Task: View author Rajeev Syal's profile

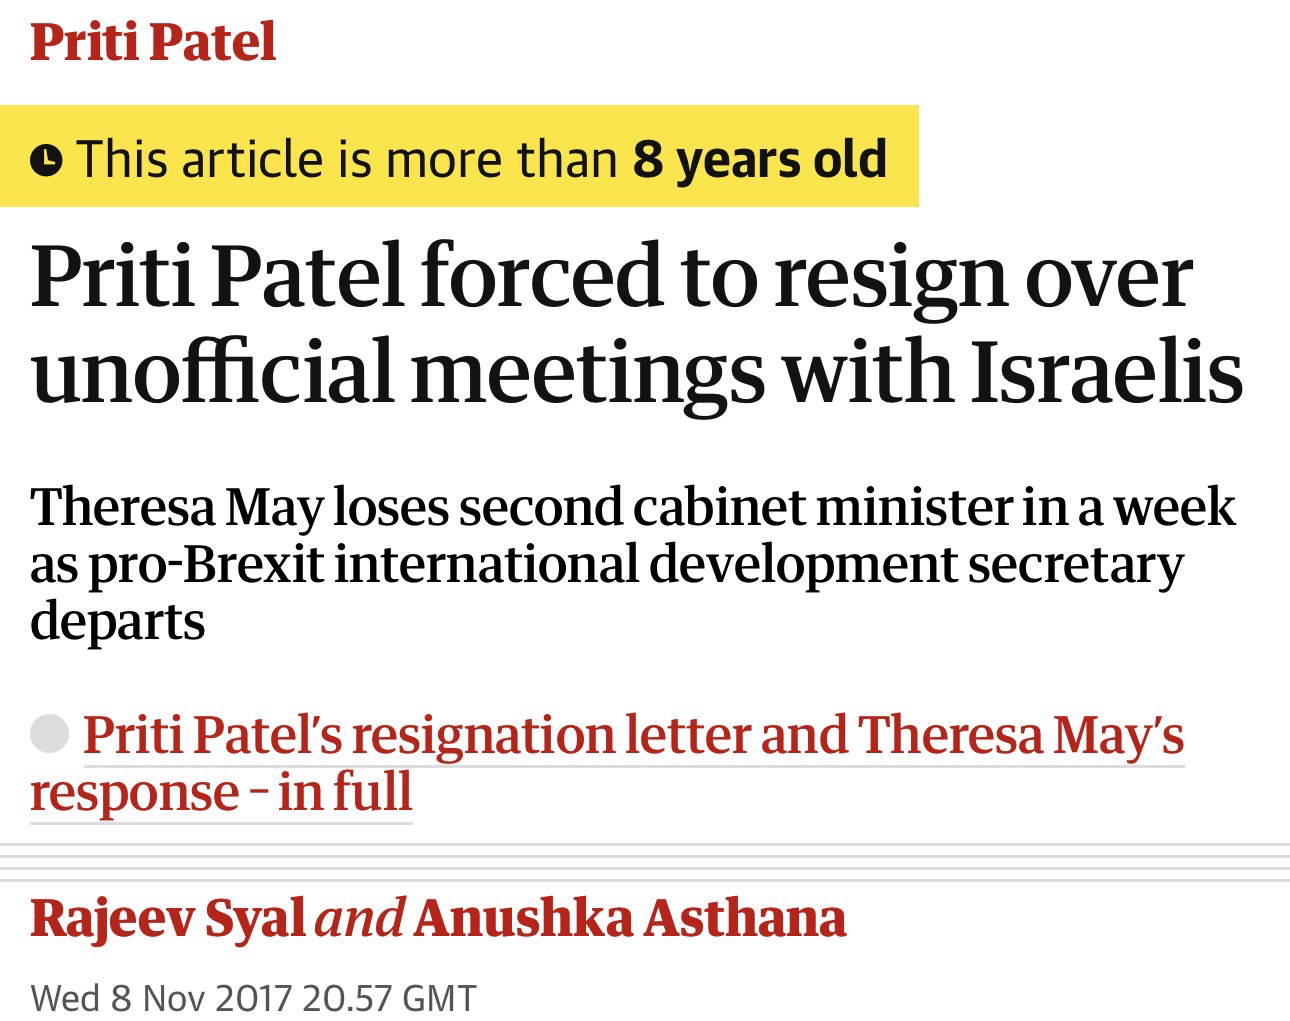Action: point(167,918)
